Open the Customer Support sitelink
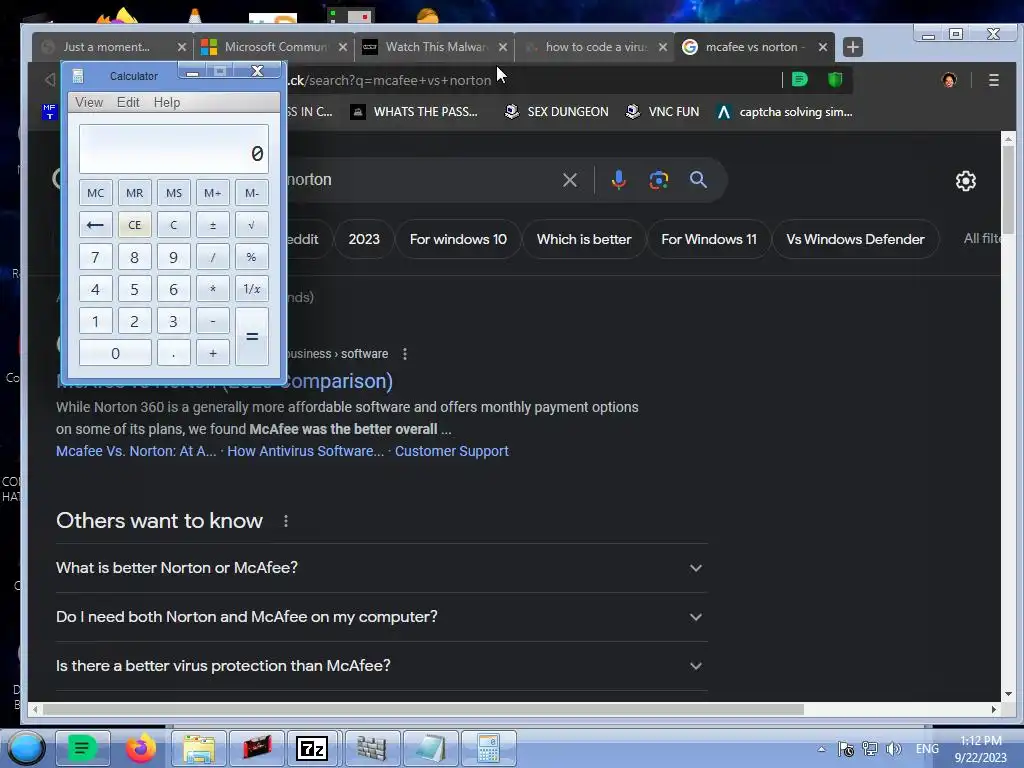Screen dimensions: 1024x768 451,451
